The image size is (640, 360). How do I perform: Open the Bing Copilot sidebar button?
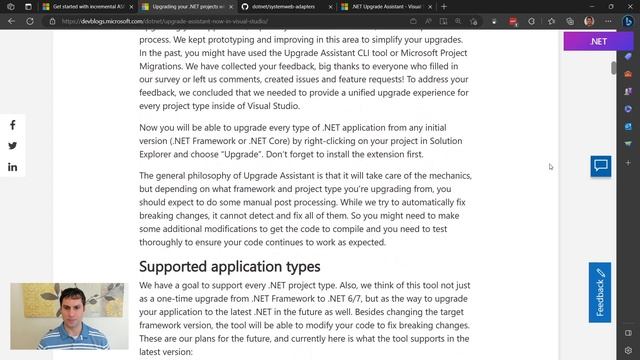click(628, 21)
